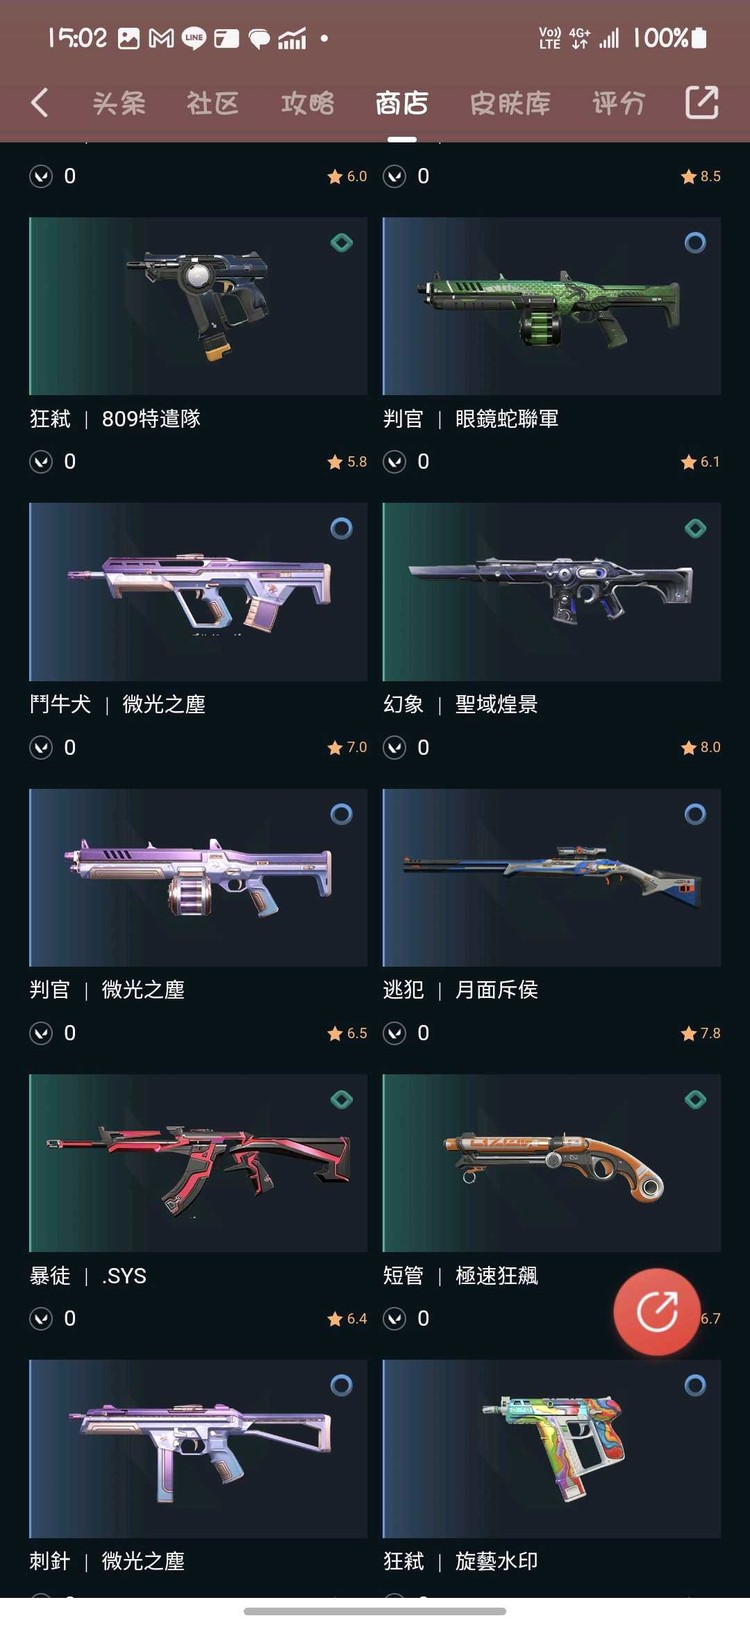Tap the star rating 8.0 for 聖域煌景
Screen dimensions: 750x1625
click(700, 747)
